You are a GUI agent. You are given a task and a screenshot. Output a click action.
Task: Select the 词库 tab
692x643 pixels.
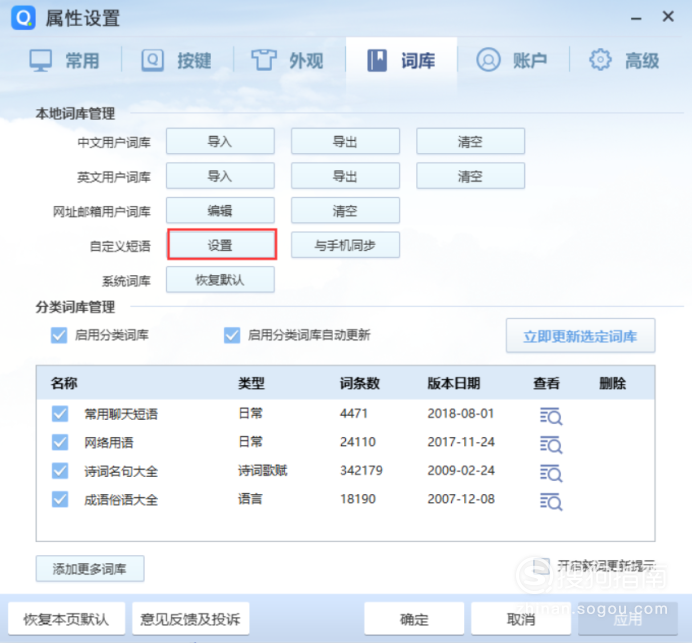point(401,60)
